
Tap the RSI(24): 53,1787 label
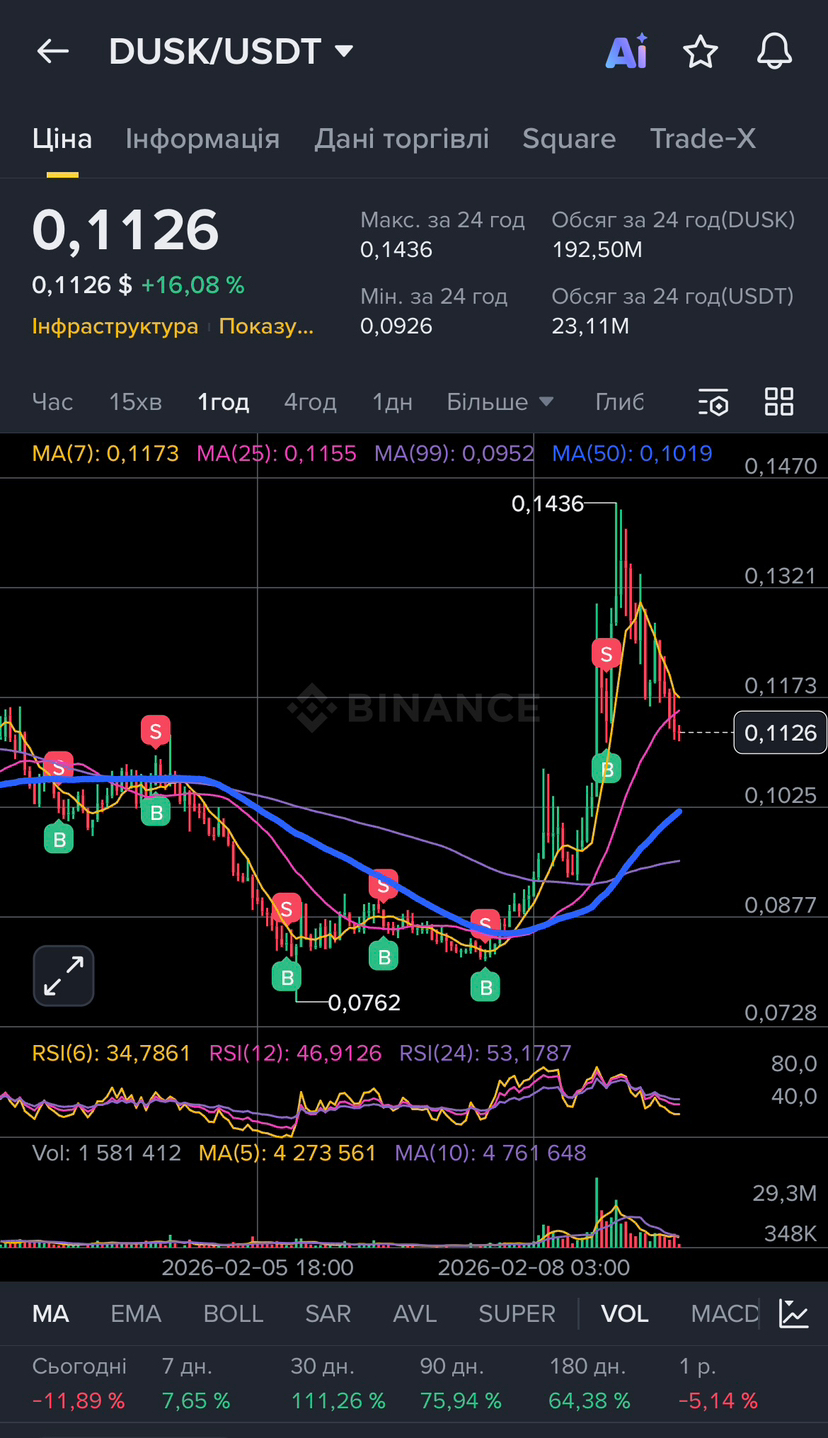(485, 1053)
